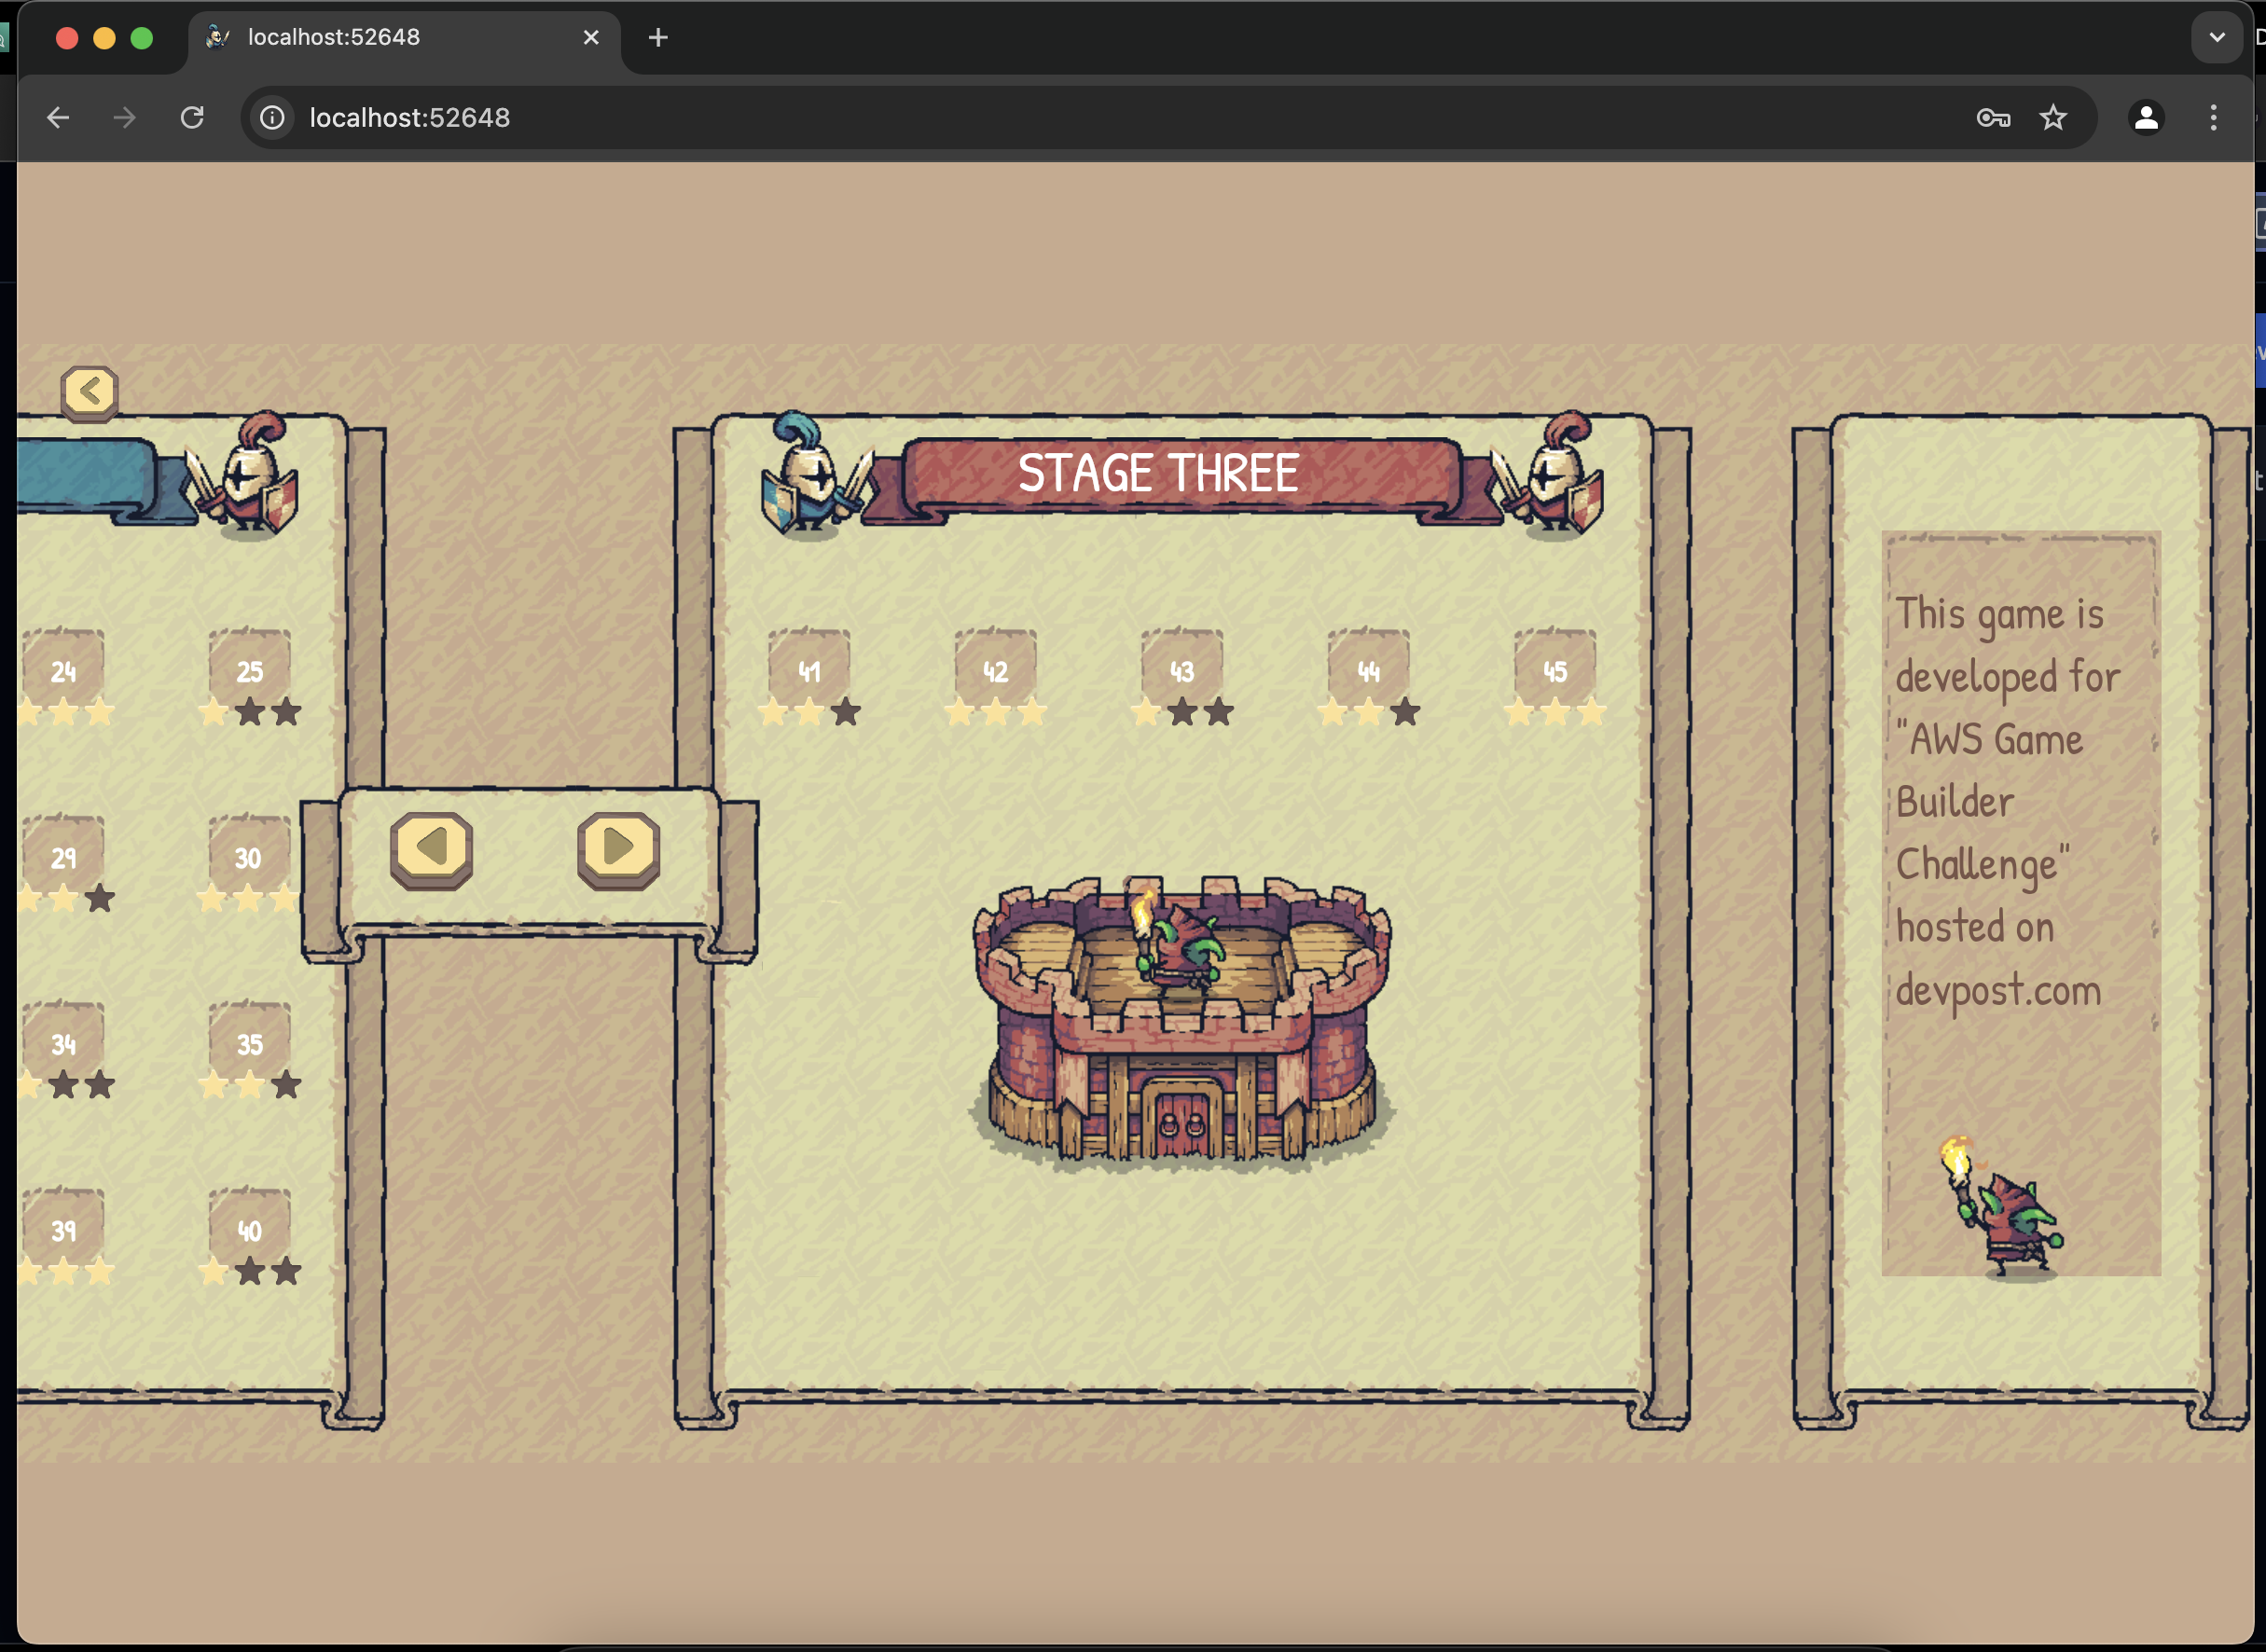Choose level 44

1368,671
